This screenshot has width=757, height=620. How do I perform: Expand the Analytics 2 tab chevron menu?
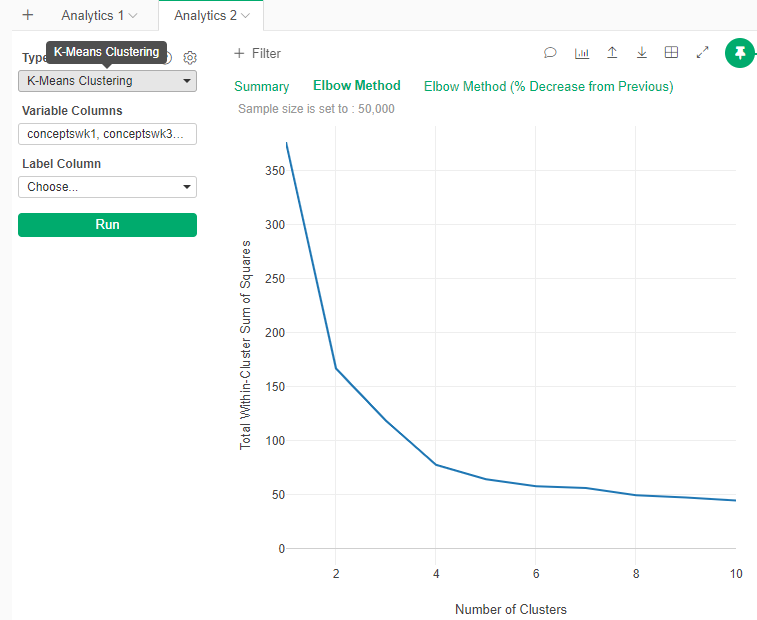245,16
